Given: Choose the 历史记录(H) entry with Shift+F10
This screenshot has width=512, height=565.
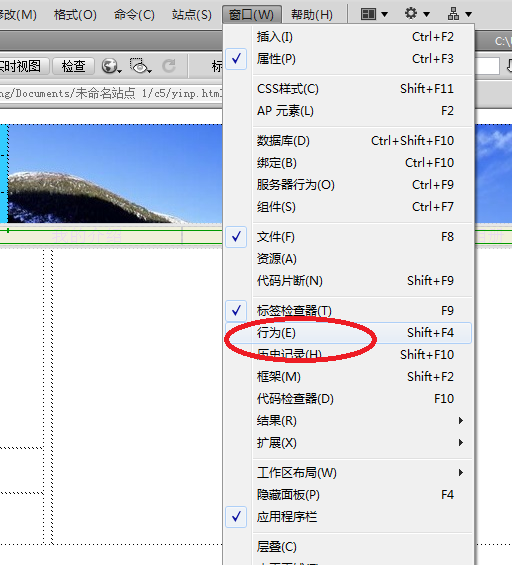Looking at the screenshot, I should [348, 355].
